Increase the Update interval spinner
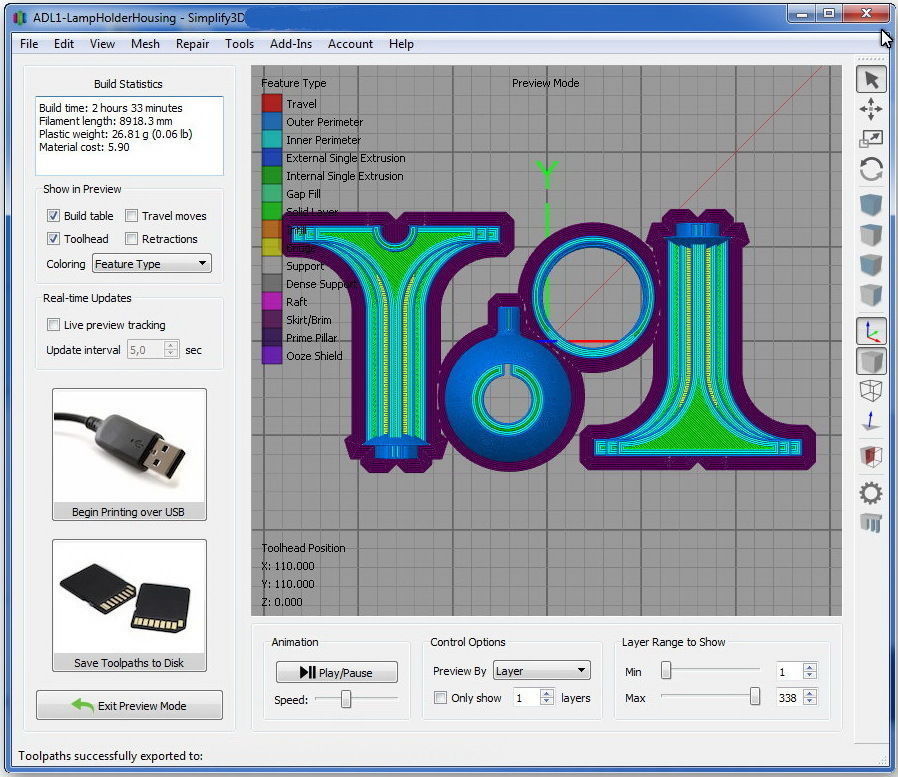 click(171, 345)
